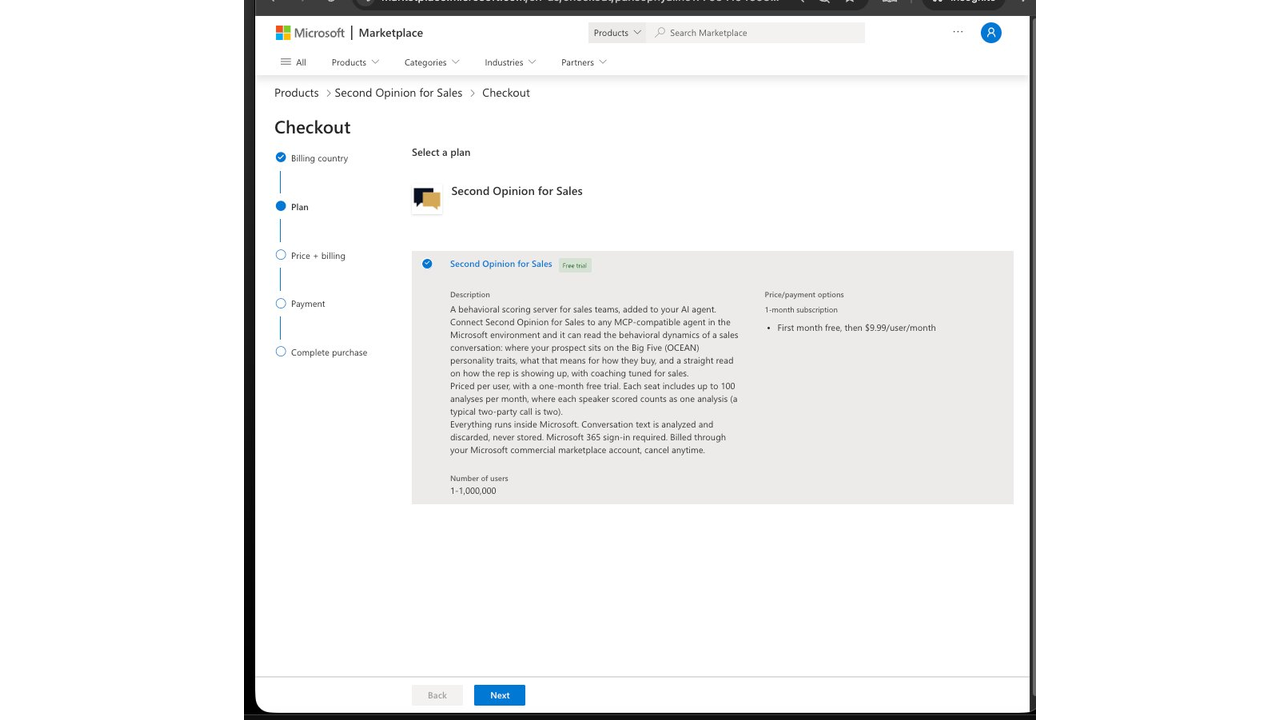Viewport: 1280px width, 720px height.
Task: Click the 'Price/payment options' heading
Action: pyautogui.click(x=804, y=295)
